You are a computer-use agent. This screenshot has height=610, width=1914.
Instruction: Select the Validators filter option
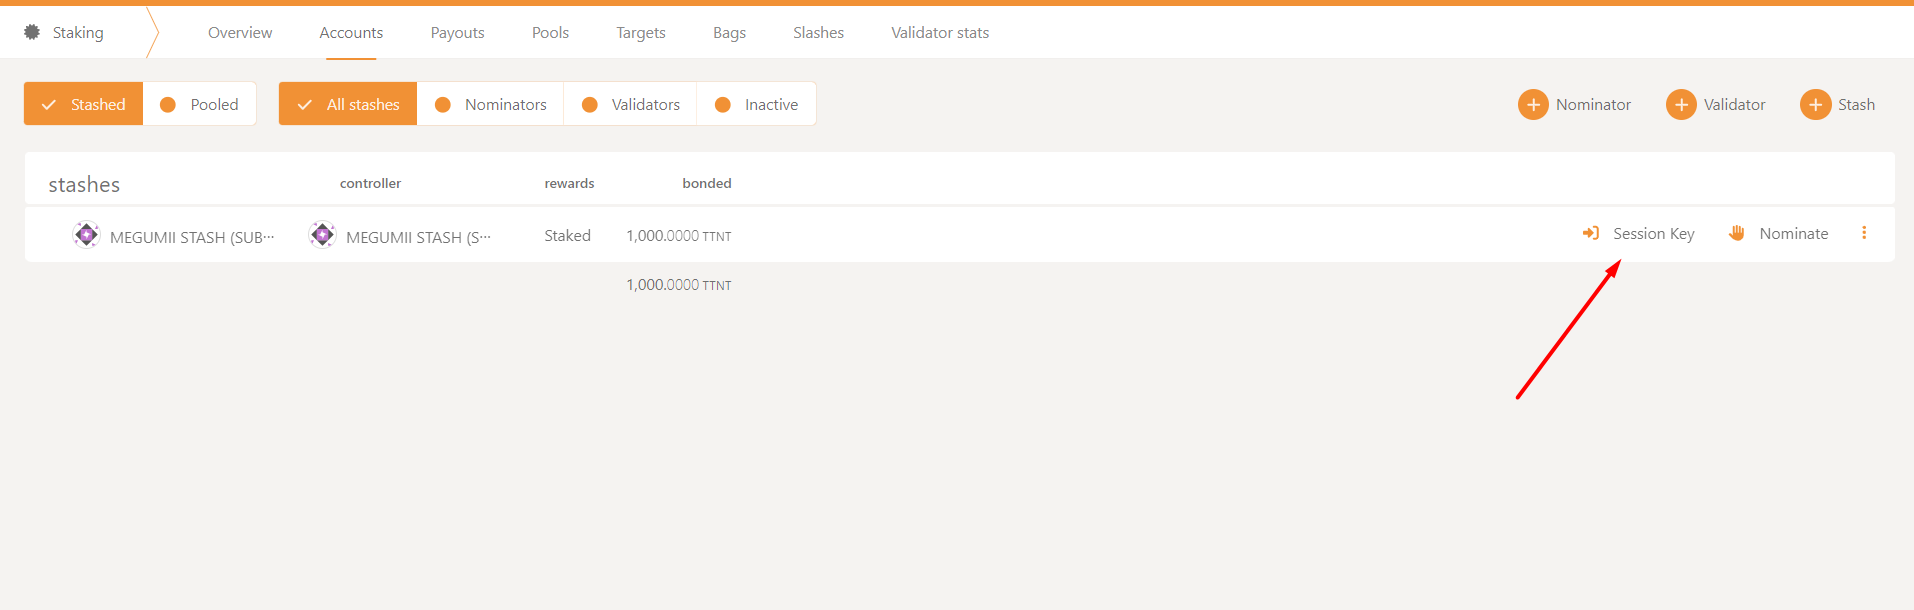click(631, 104)
